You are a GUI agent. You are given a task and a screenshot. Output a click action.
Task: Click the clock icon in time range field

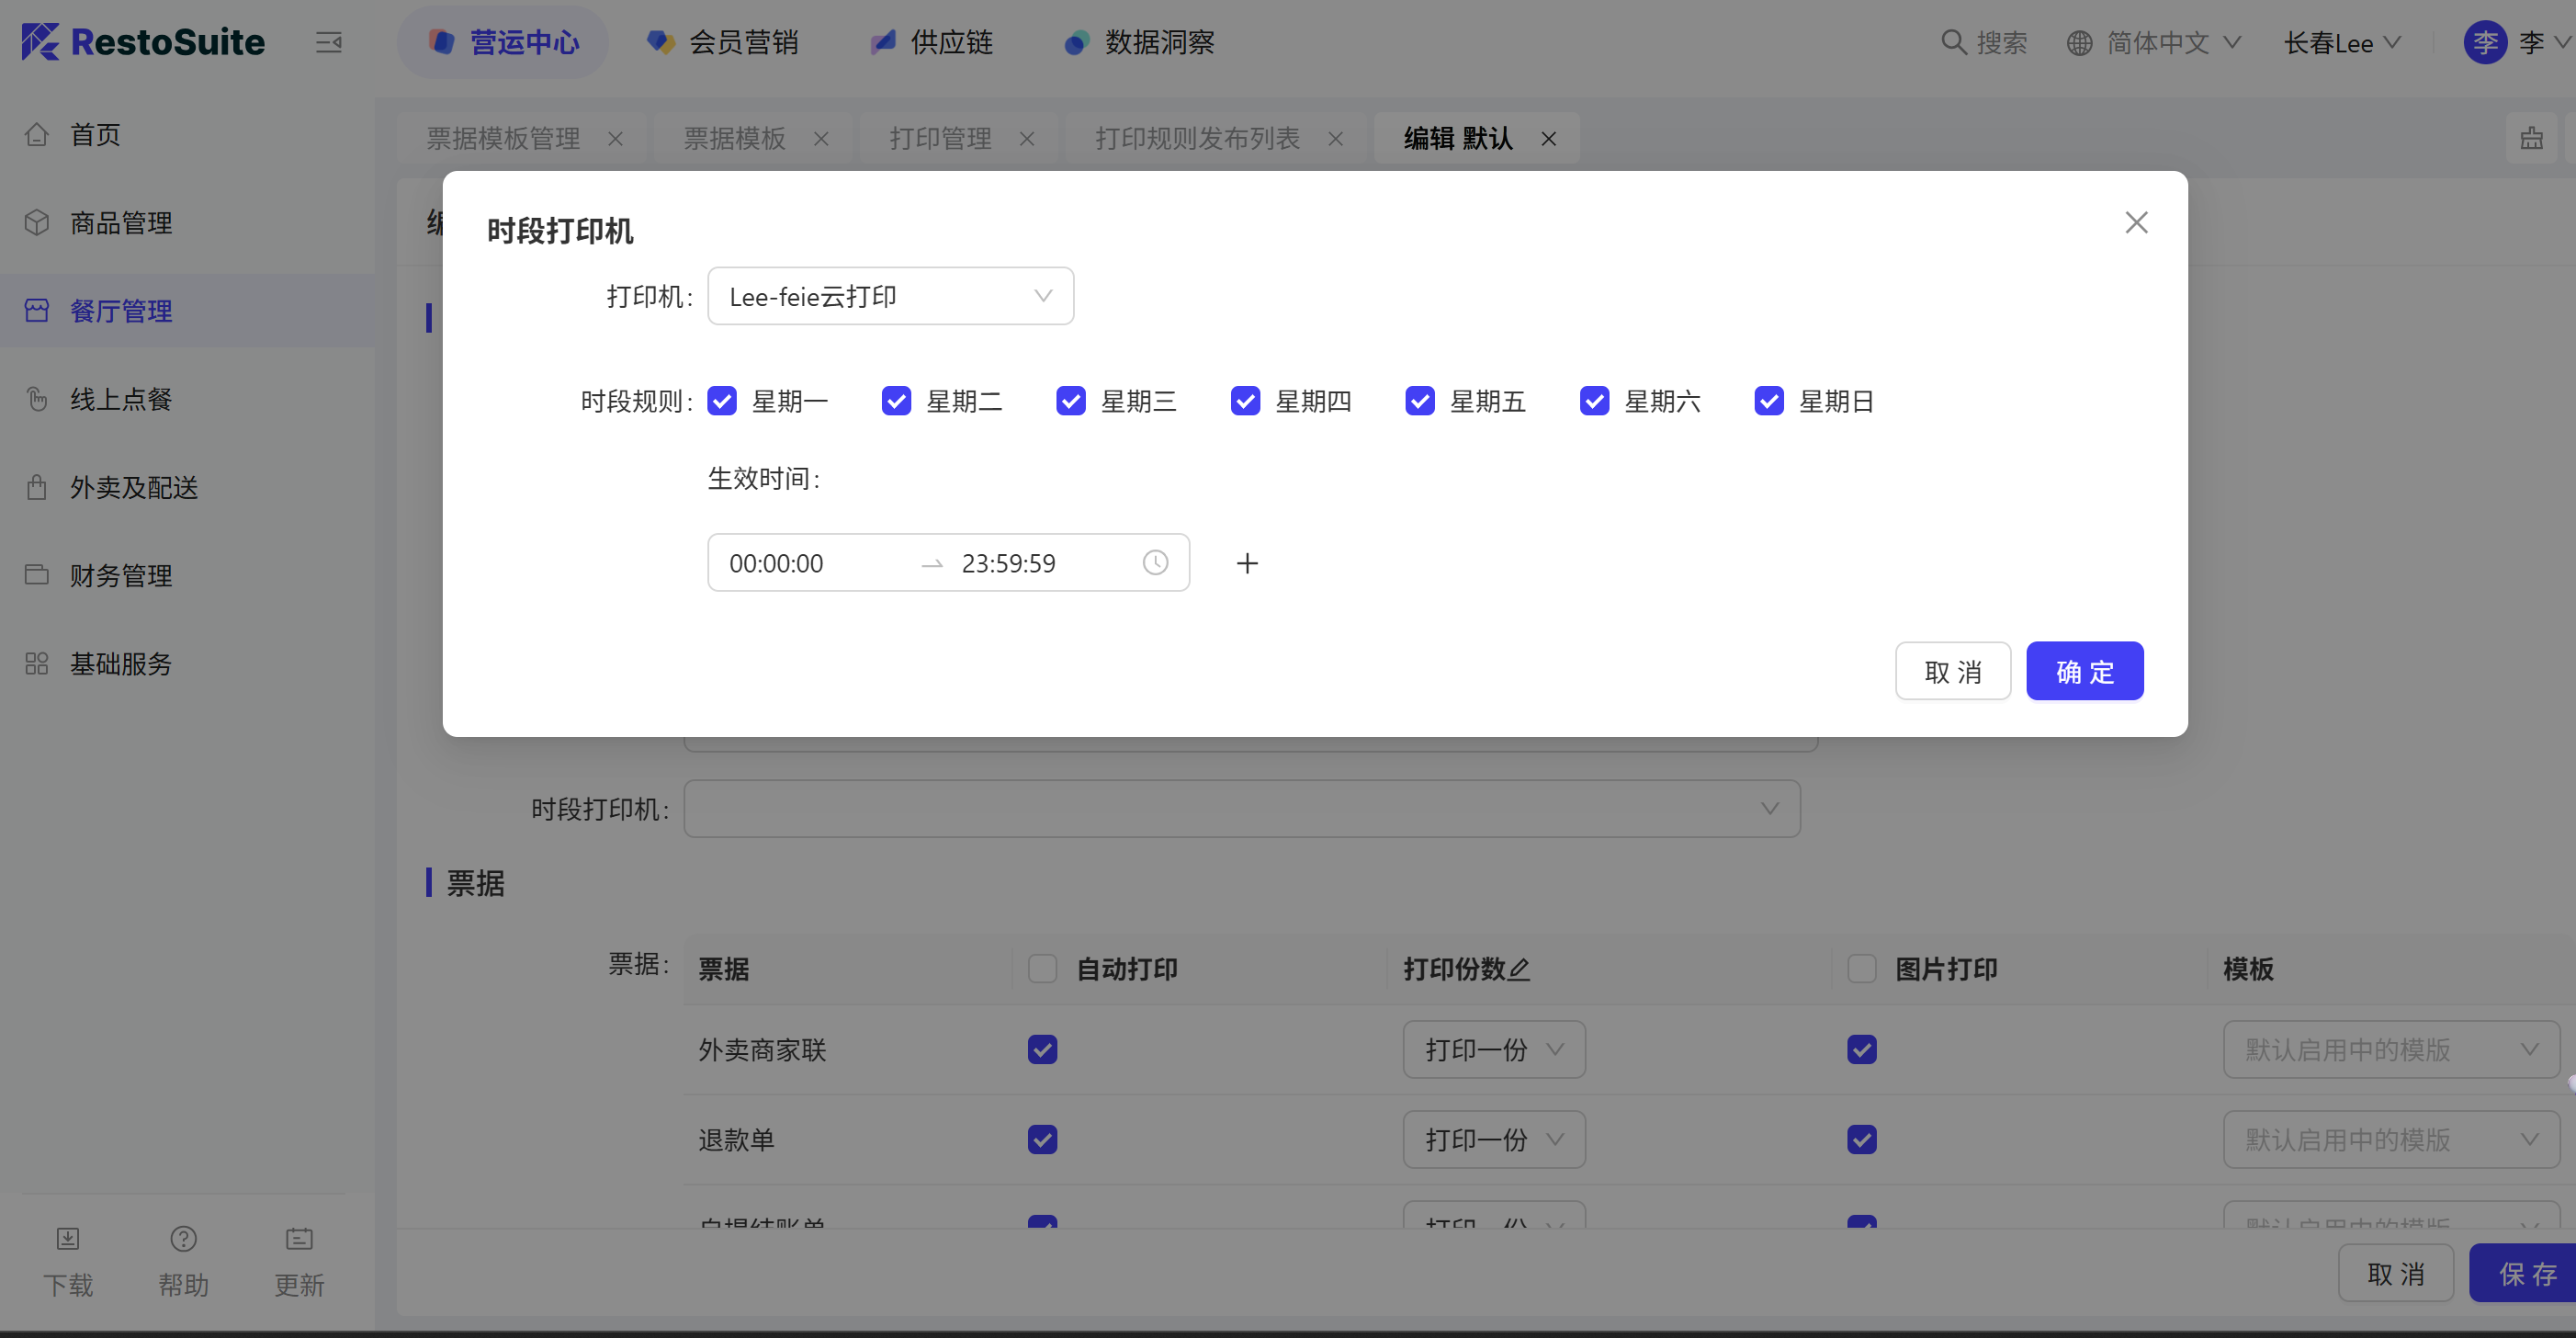point(1155,563)
